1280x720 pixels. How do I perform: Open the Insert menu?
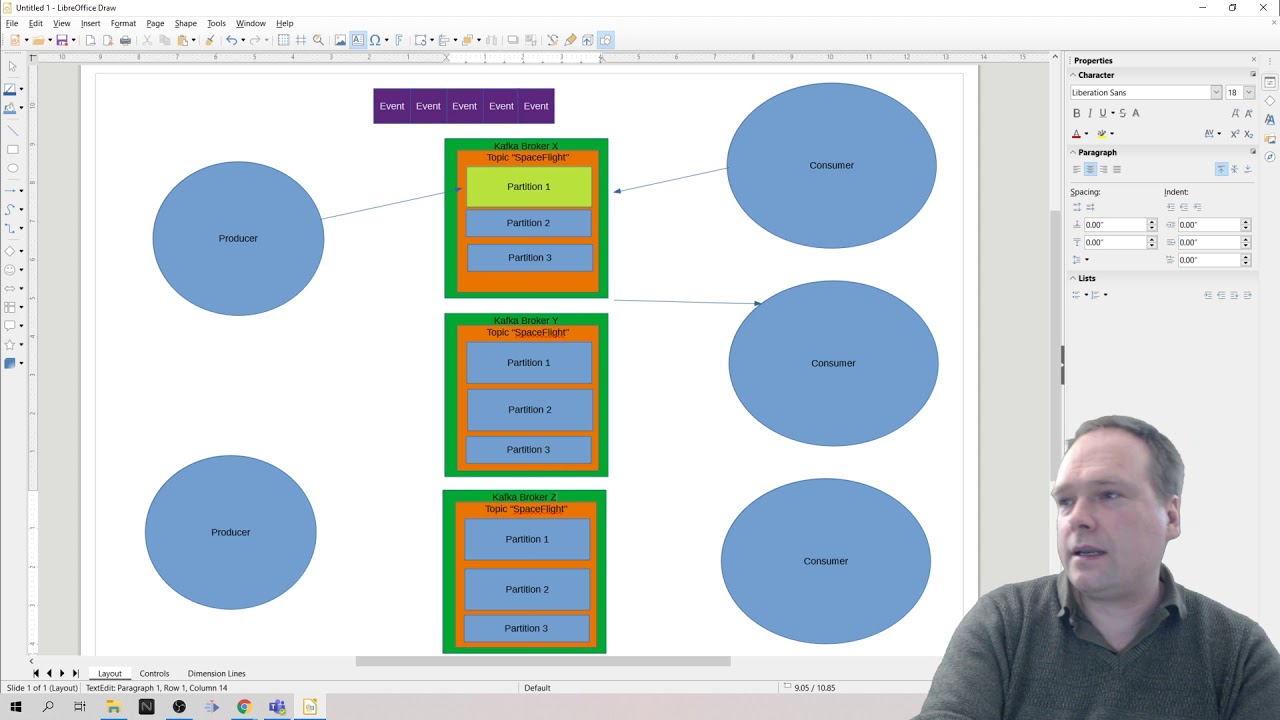point(90,23)
